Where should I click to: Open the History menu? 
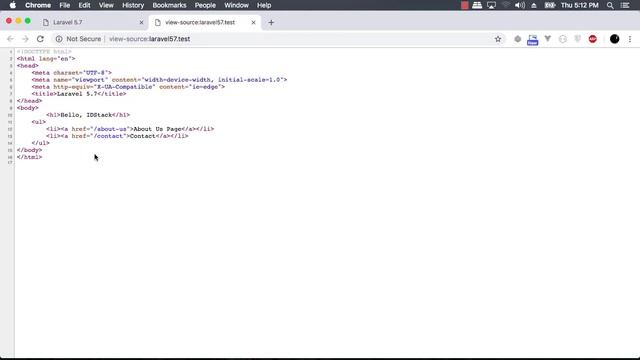133,5
